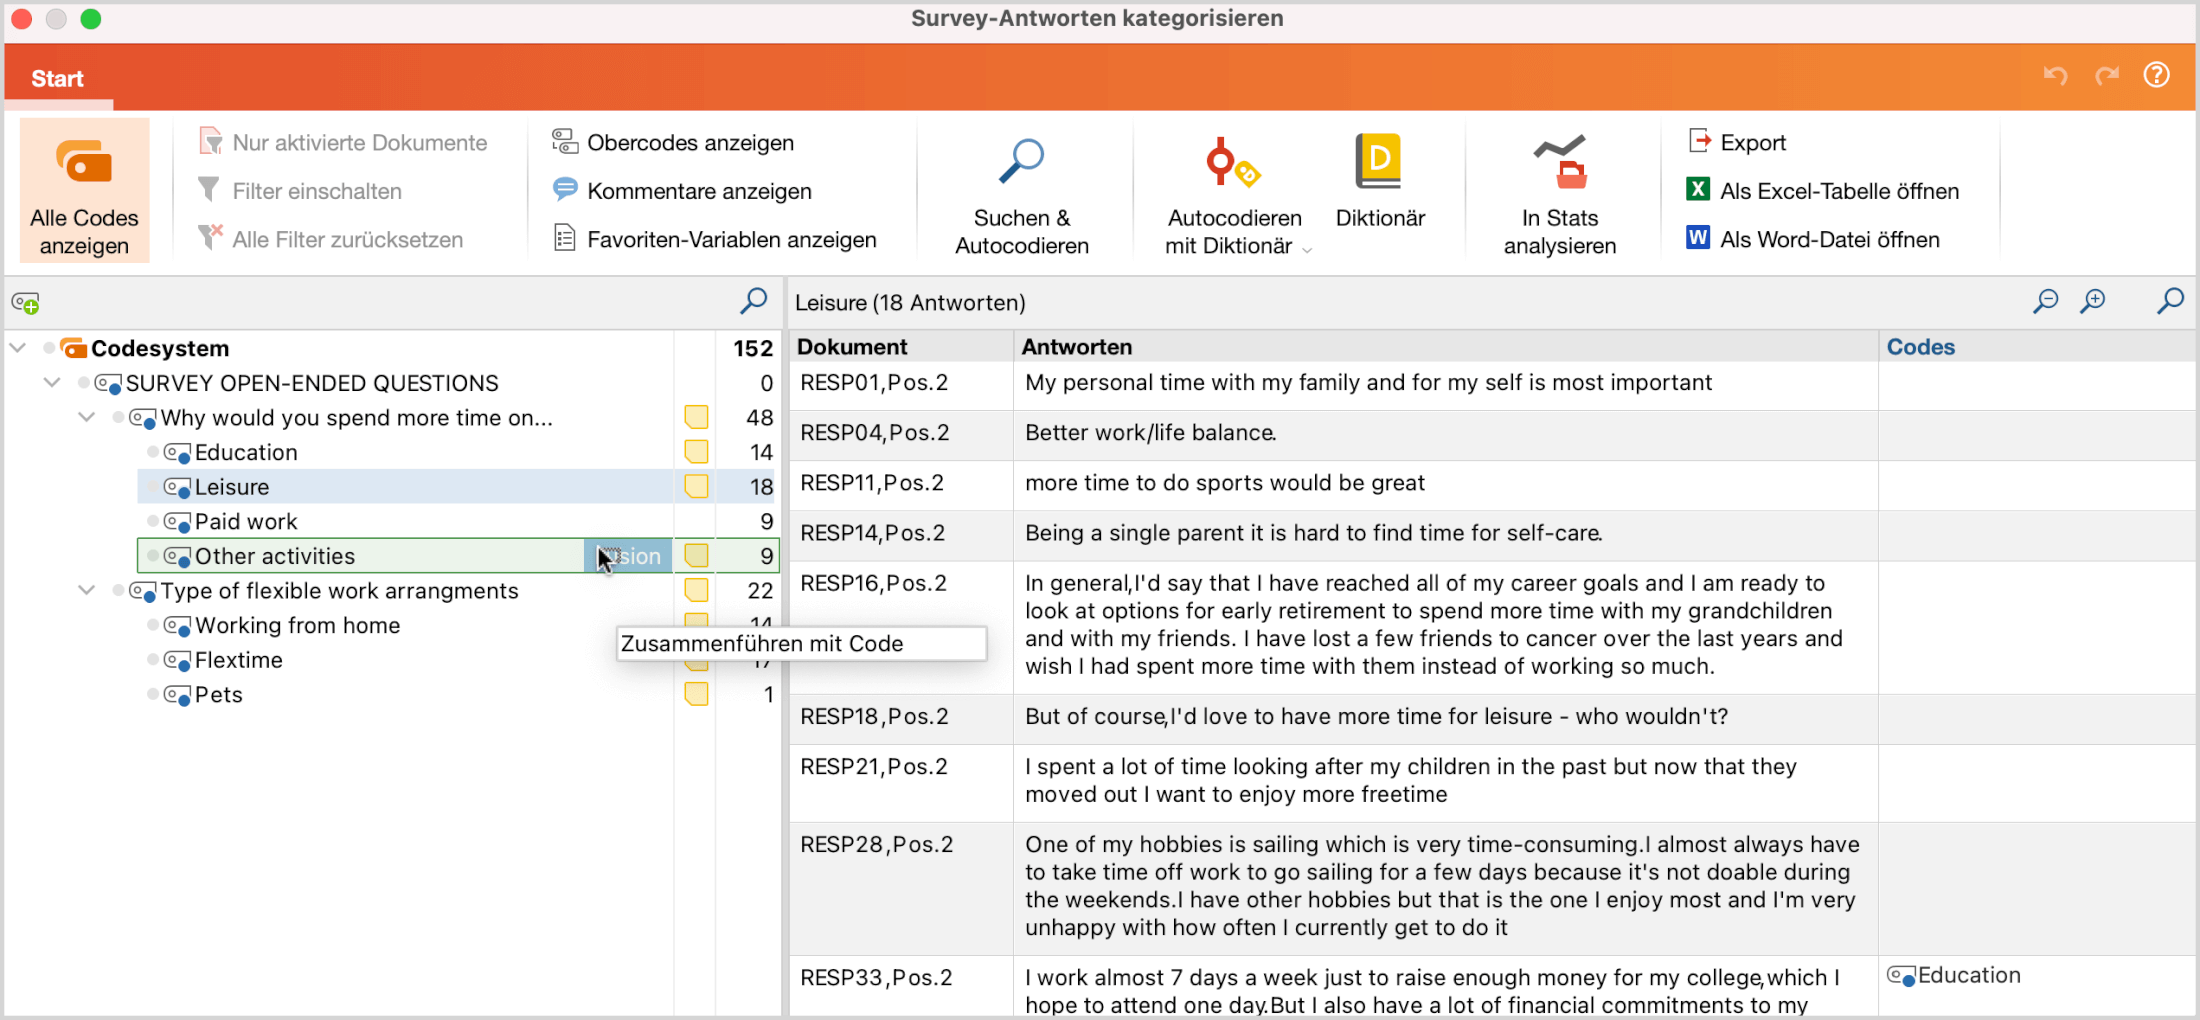Toggle Favoriten-Variablen anzeigen
The image size is (2200, 1020).
[714, 239]
